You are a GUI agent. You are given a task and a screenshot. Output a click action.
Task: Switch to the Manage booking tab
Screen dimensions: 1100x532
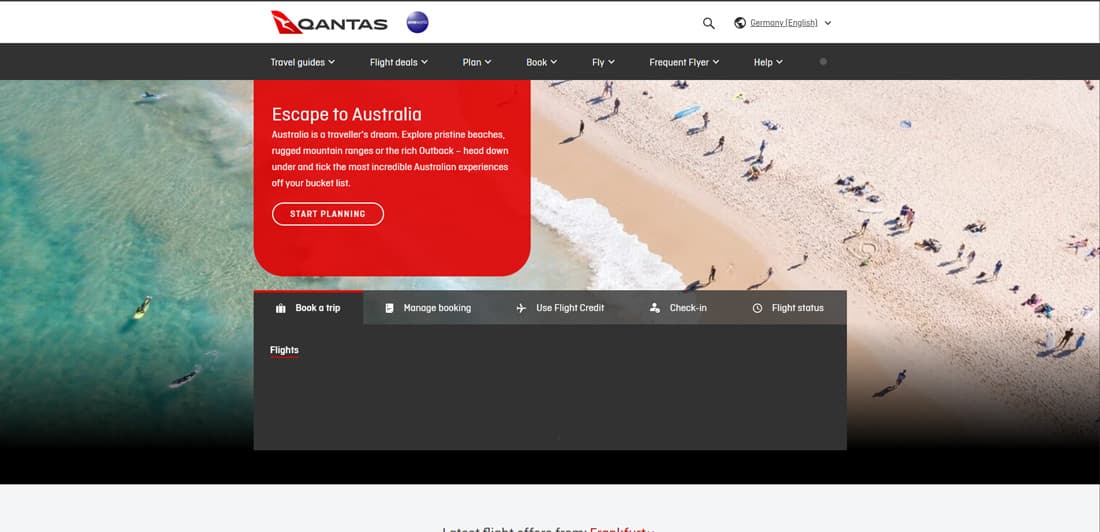(x=428, y=307)
